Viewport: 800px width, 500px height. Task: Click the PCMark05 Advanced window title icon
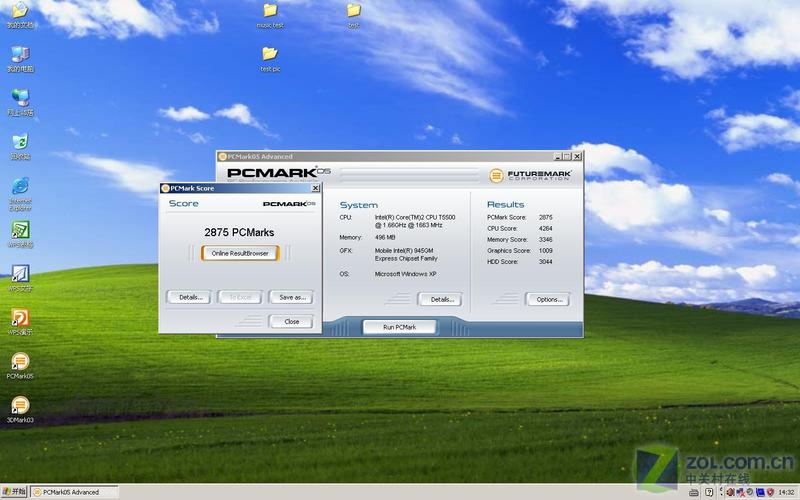(222, 157)
